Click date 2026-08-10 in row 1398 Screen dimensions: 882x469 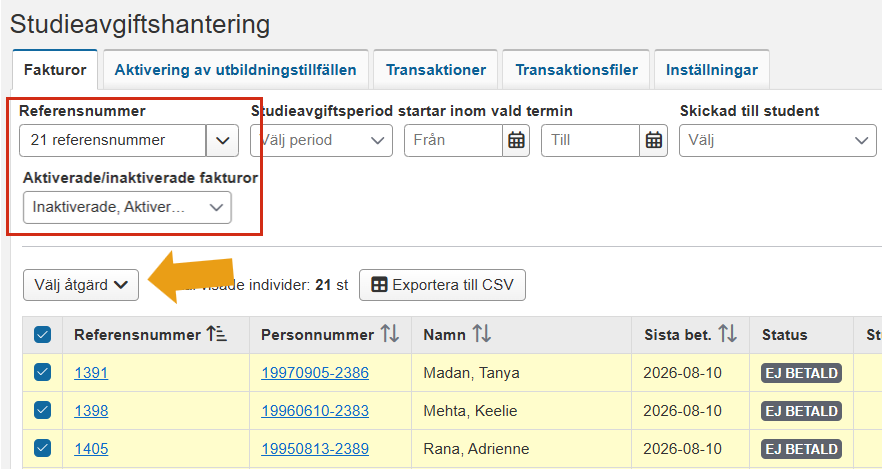tap(682, 411)
